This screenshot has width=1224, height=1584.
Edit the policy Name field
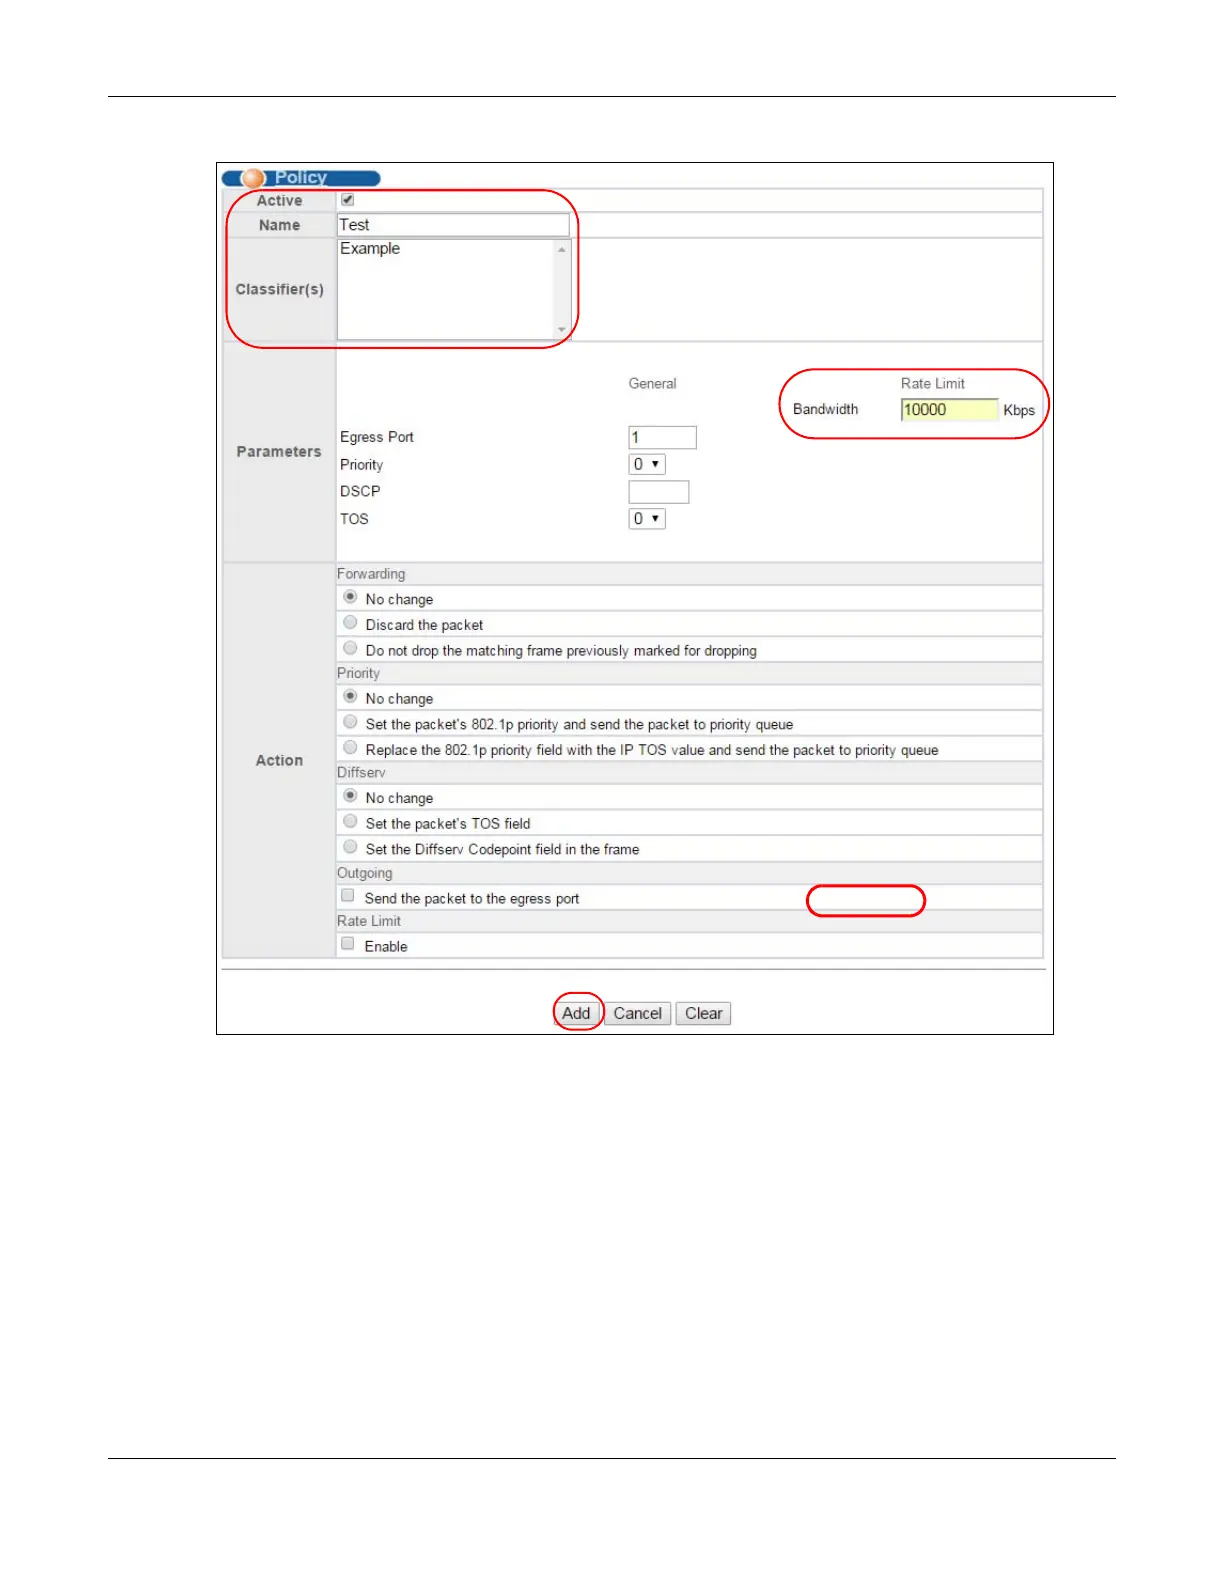(454, 225)
